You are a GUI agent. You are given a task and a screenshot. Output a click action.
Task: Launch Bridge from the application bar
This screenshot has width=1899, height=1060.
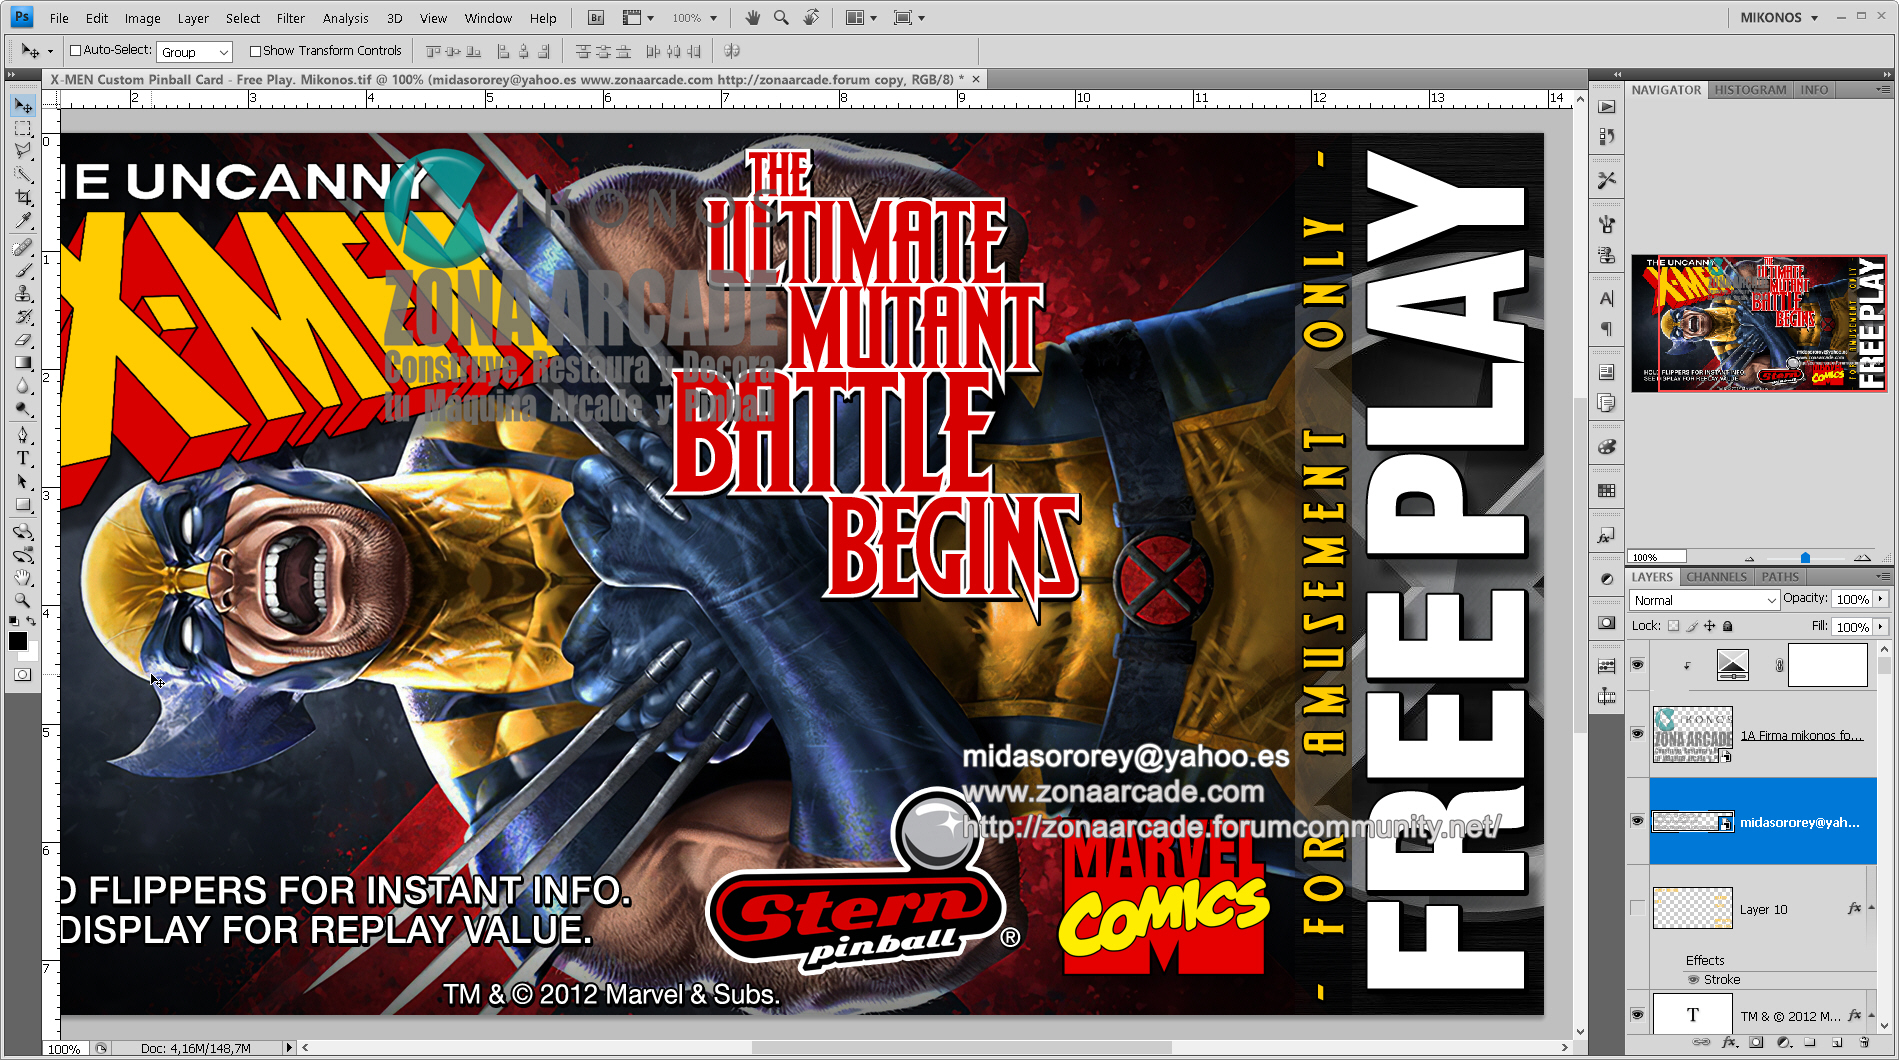pos(596,18)
